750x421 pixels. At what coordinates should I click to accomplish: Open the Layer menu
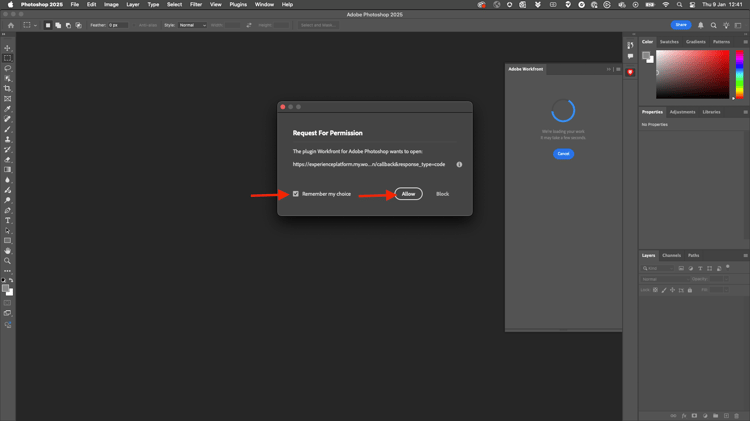pos(132,4)
